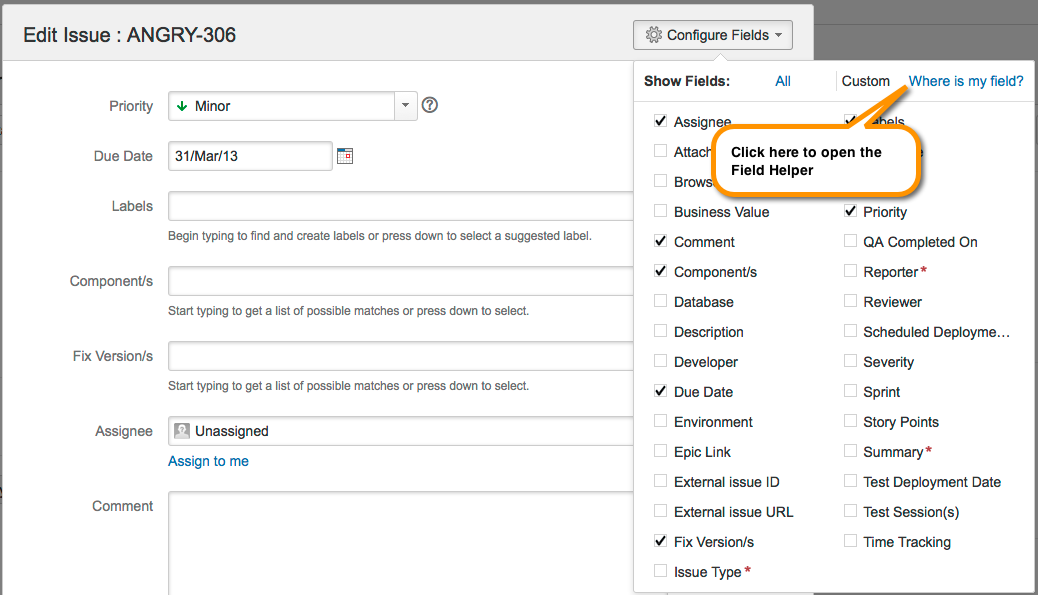Check the Epic Link field checkbox

pyautogui.click(x=660, y=451)
